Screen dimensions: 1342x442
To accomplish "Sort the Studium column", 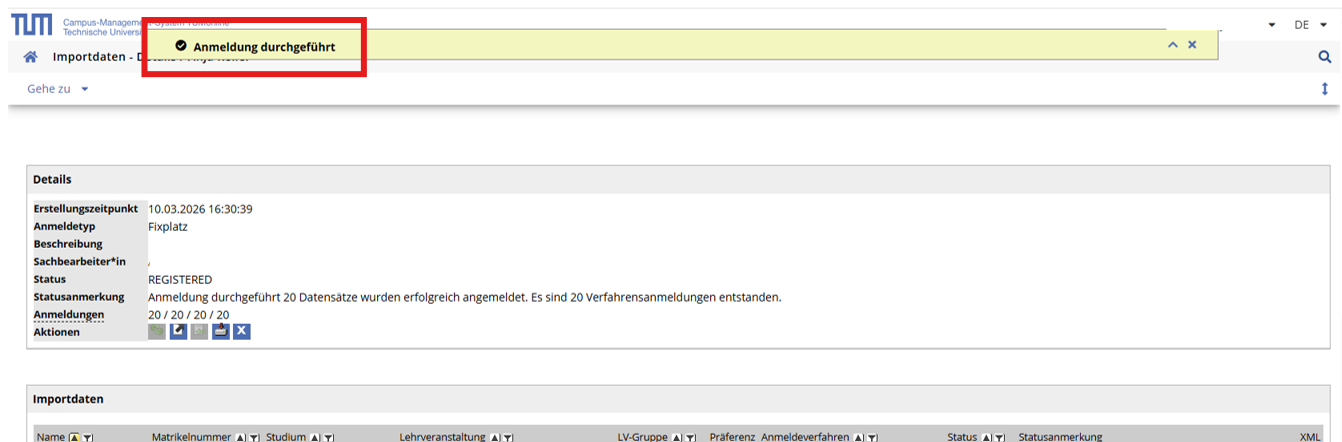I will [x=315, y=438].
